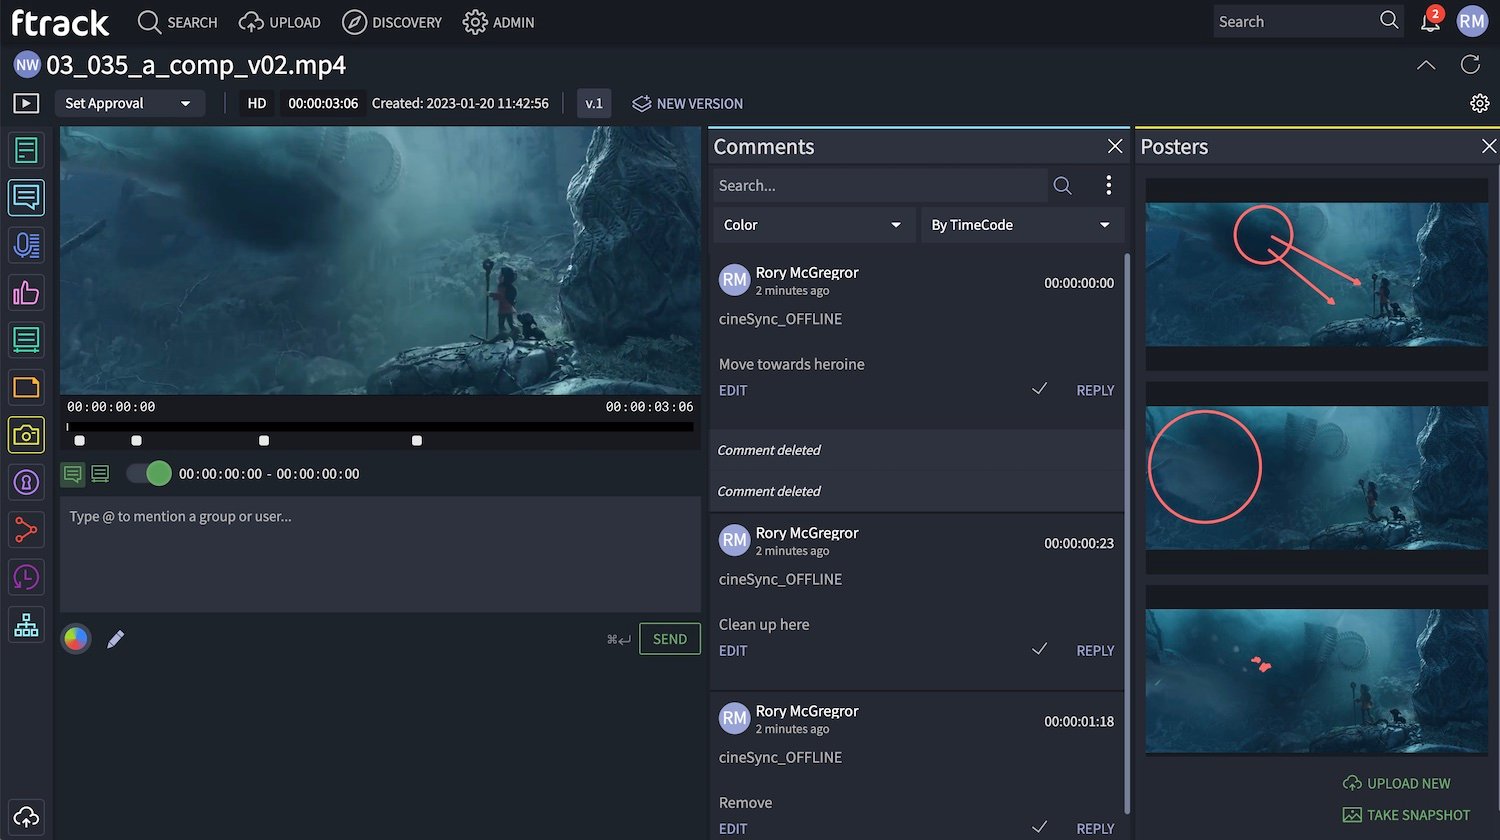1500x840 pixels.
Task: Select the camera snapshot tool in the sidebar
Action: click(x=26, y=435)
